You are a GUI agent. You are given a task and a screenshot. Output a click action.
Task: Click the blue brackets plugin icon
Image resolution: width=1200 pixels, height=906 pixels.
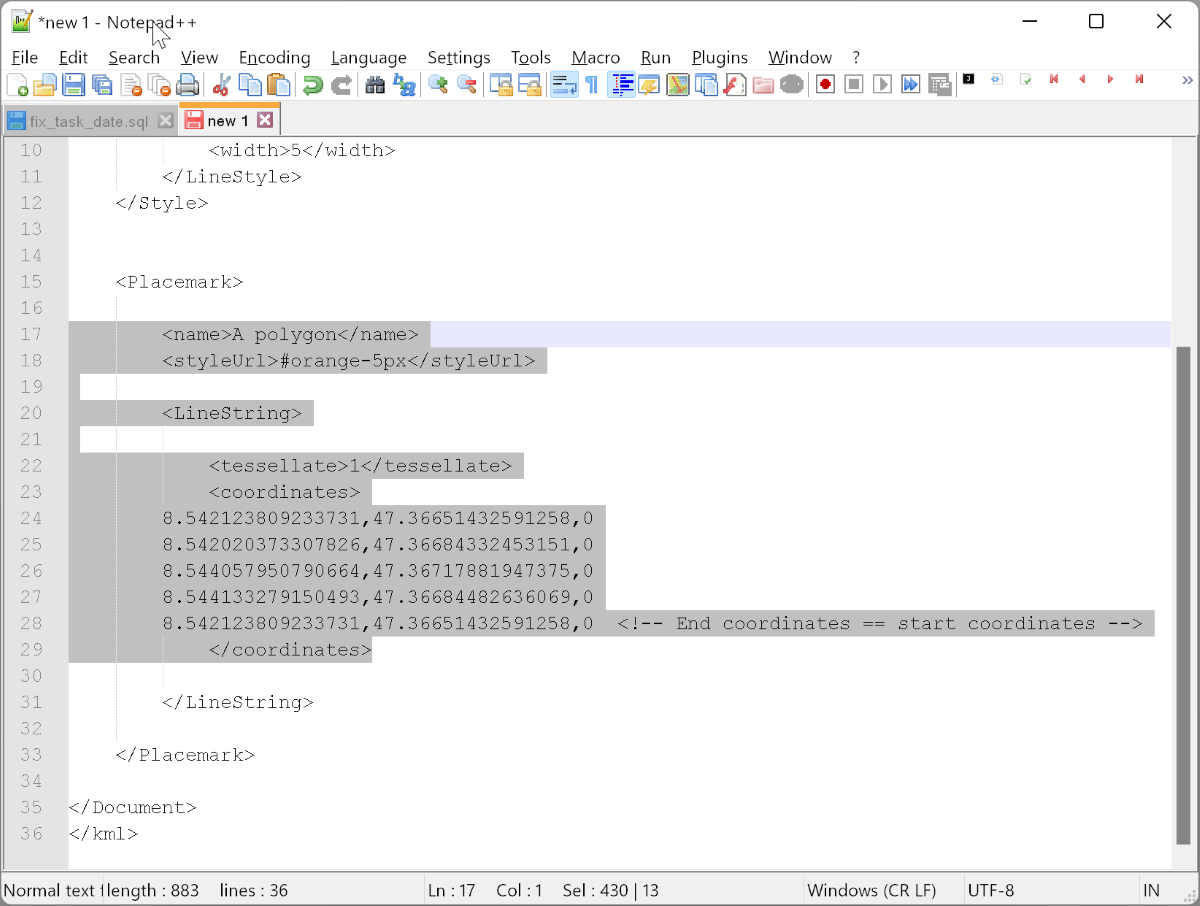[996, 79]
